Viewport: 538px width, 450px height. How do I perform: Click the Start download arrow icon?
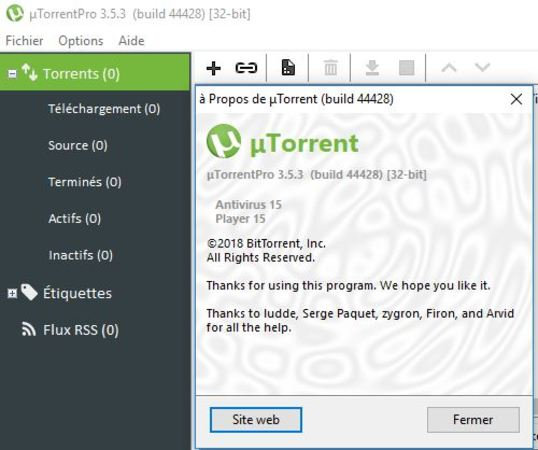click(372, 68)
